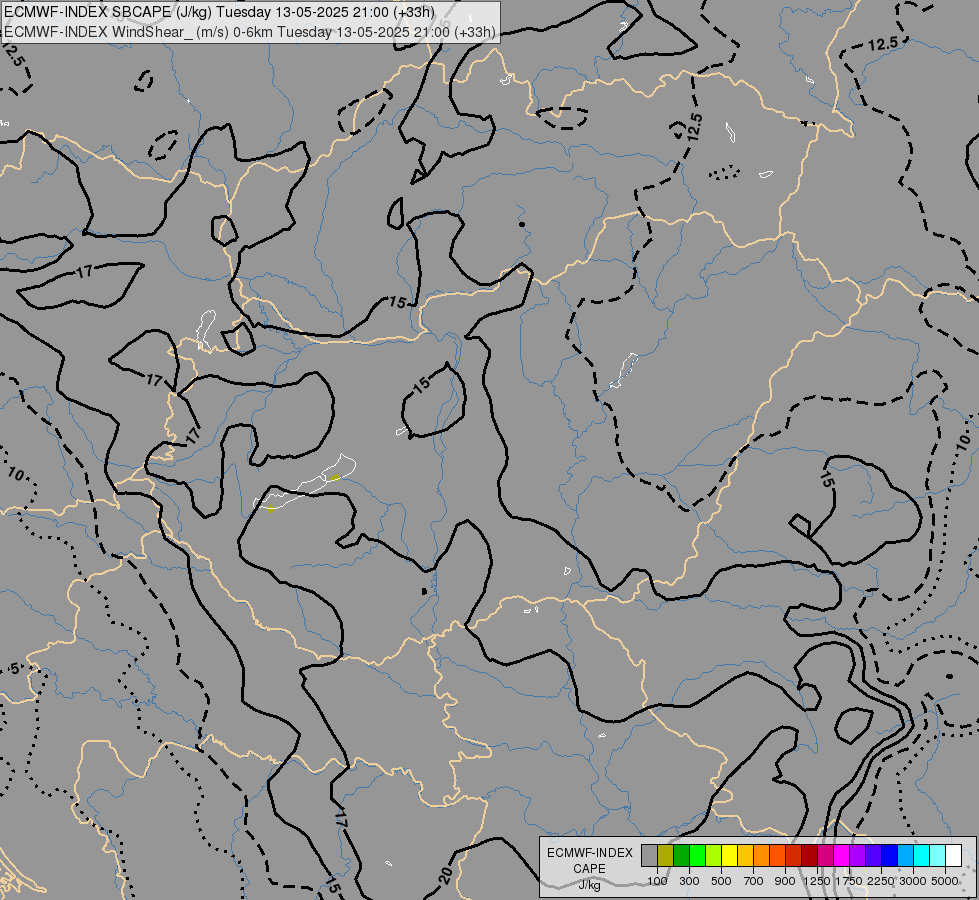The image size is (979, 900).
Task: Select the cyan swatch right of 3000
Action: (x=922, y=856)
